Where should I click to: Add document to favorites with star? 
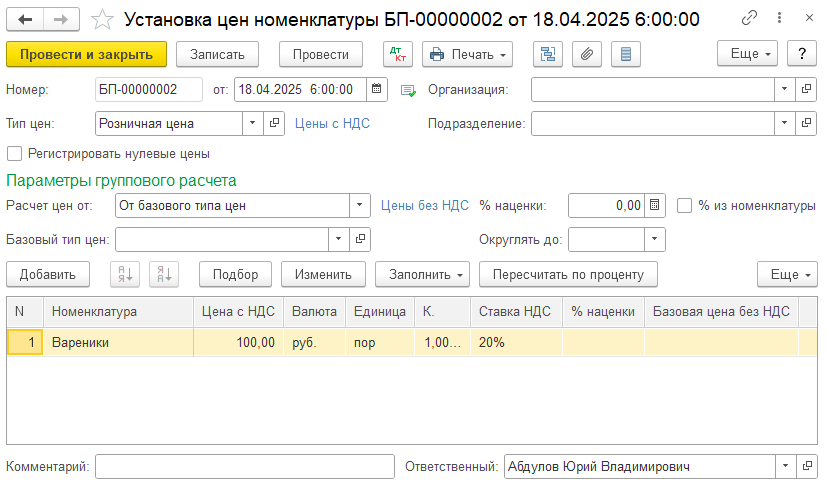click(101, 19)
